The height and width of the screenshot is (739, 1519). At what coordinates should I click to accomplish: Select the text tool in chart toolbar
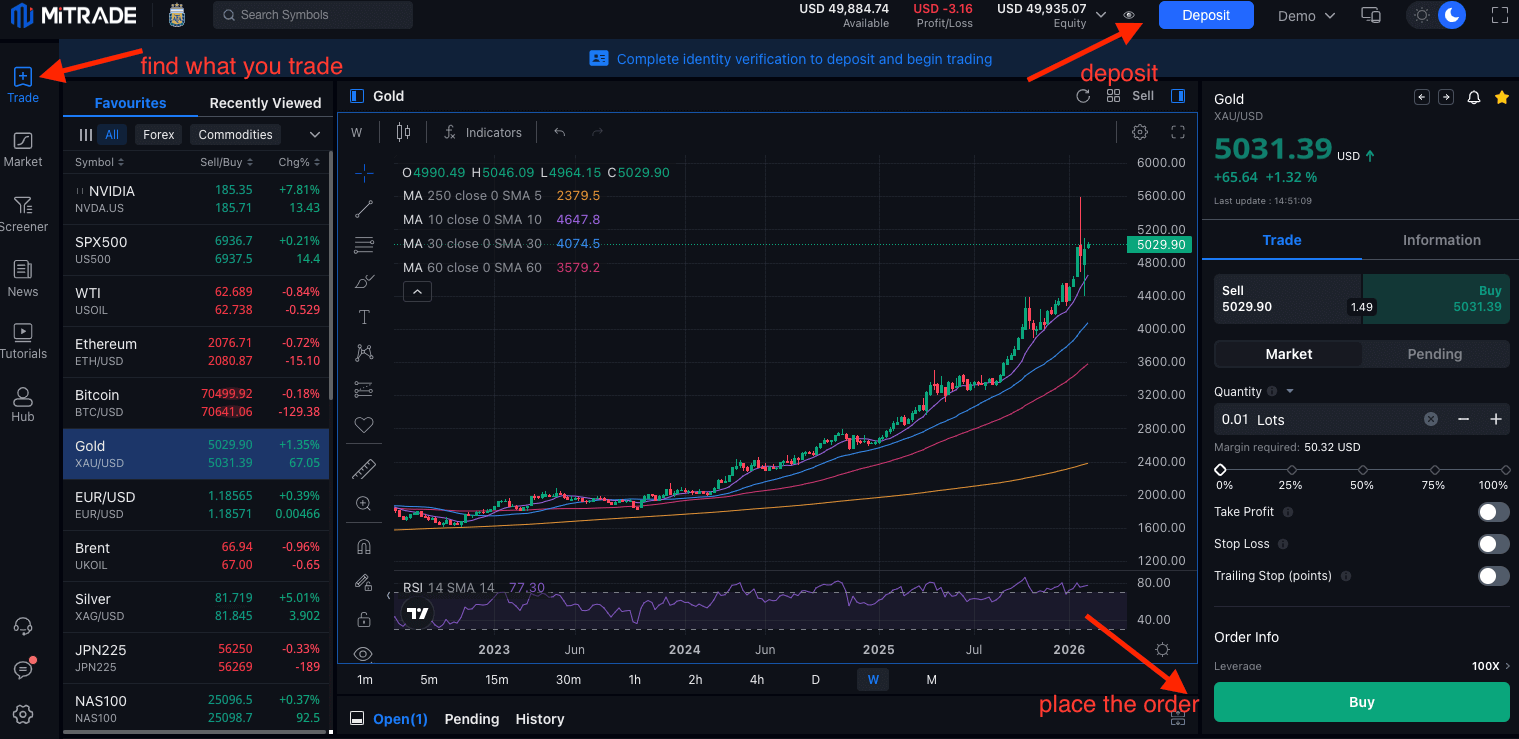point(364,317)
